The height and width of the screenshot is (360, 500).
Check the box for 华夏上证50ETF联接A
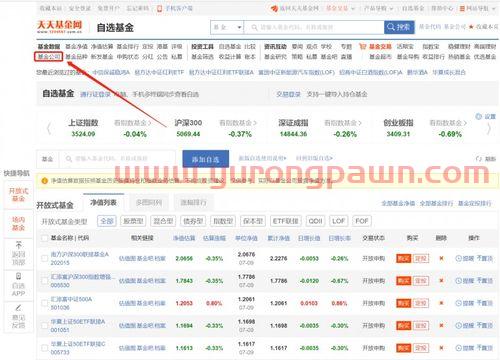click(44, 325)
